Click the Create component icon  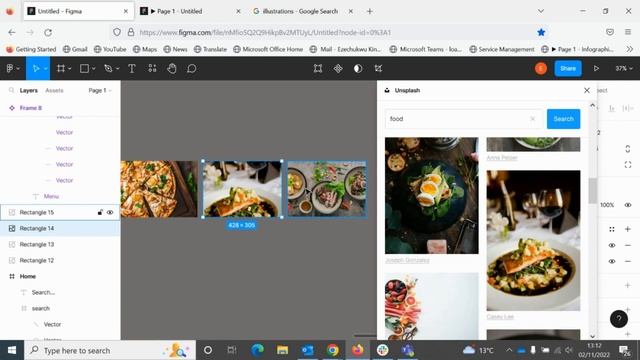point(338,69)
